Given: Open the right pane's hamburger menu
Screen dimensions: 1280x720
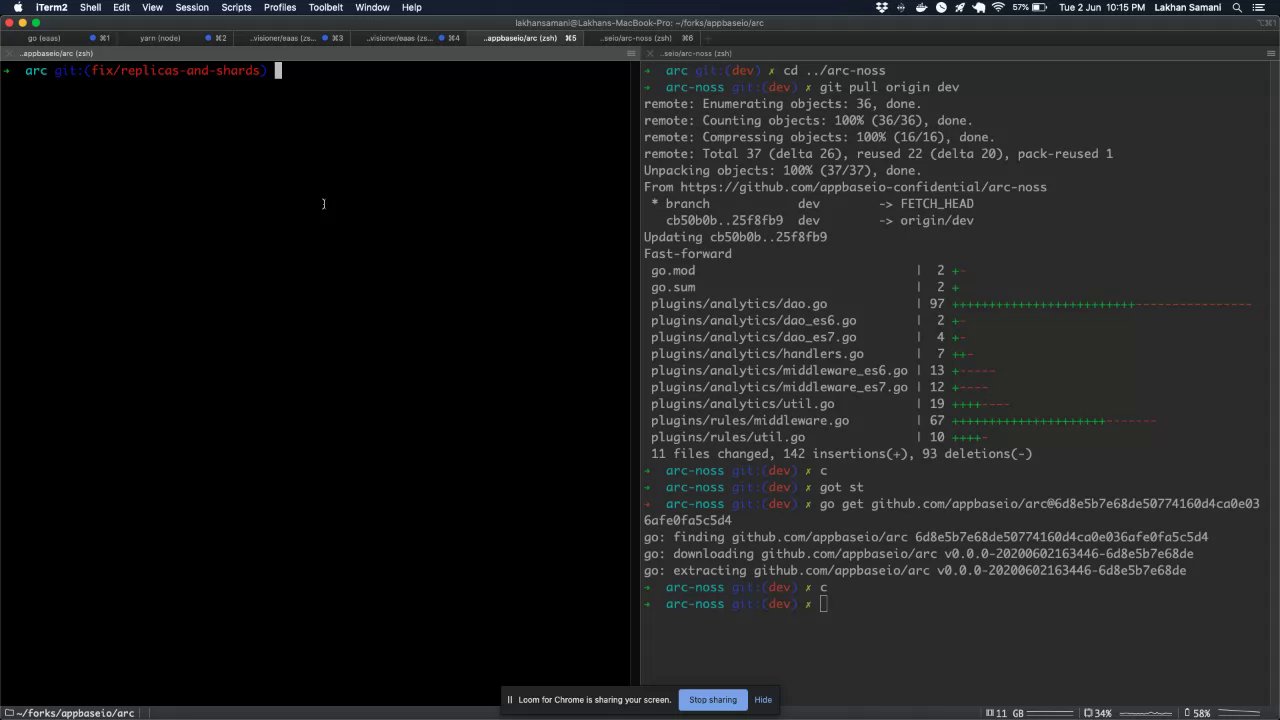Looking at the screenshot, I should [x=1271, y=53].
